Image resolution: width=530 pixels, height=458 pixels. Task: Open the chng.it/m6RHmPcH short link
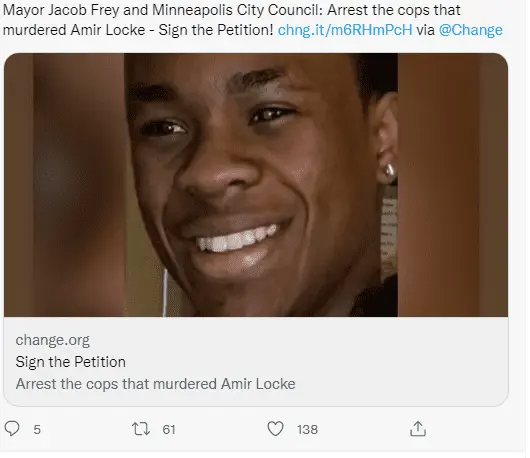[x=345, y=30]
